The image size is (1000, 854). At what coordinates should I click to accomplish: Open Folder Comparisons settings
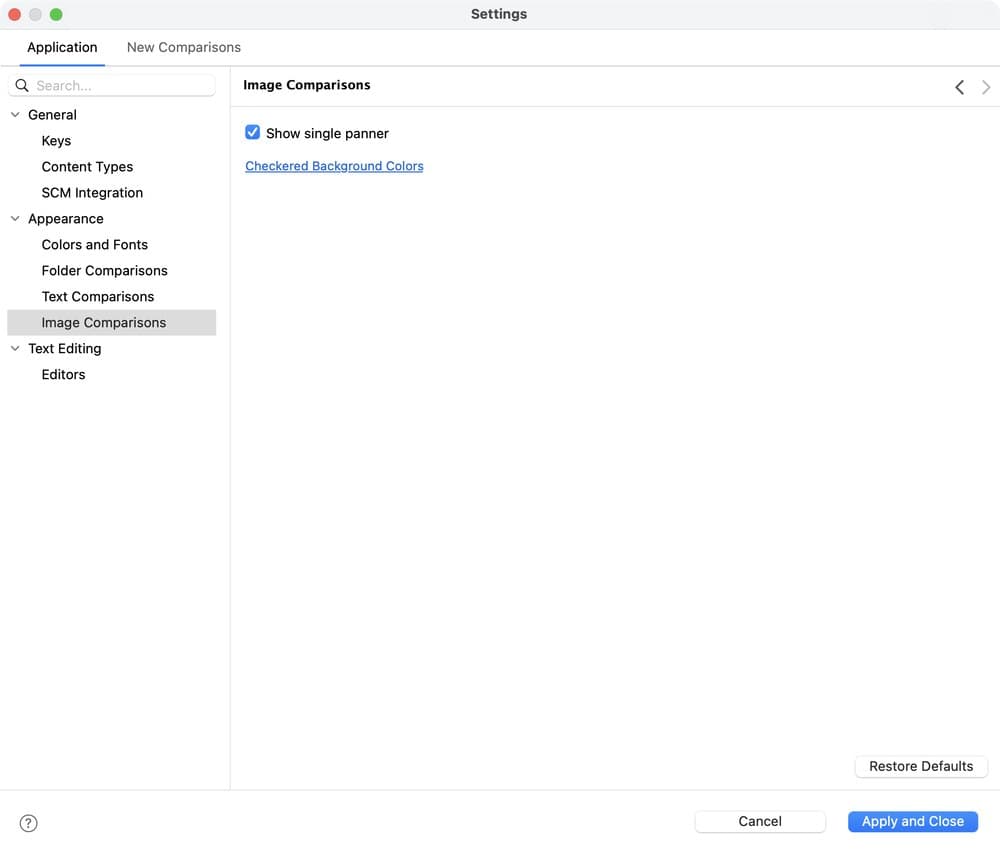coord(105,271)
